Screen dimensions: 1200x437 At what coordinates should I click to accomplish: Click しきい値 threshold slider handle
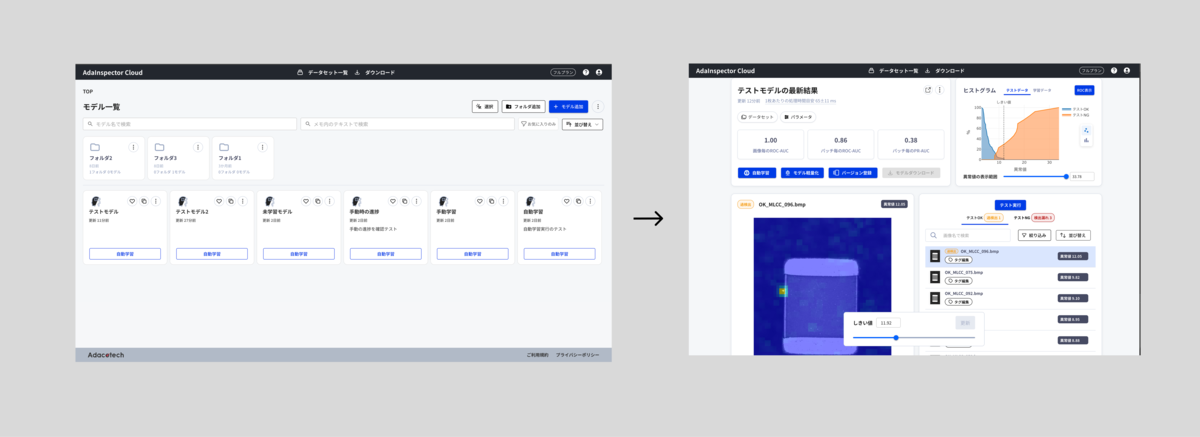896,337
